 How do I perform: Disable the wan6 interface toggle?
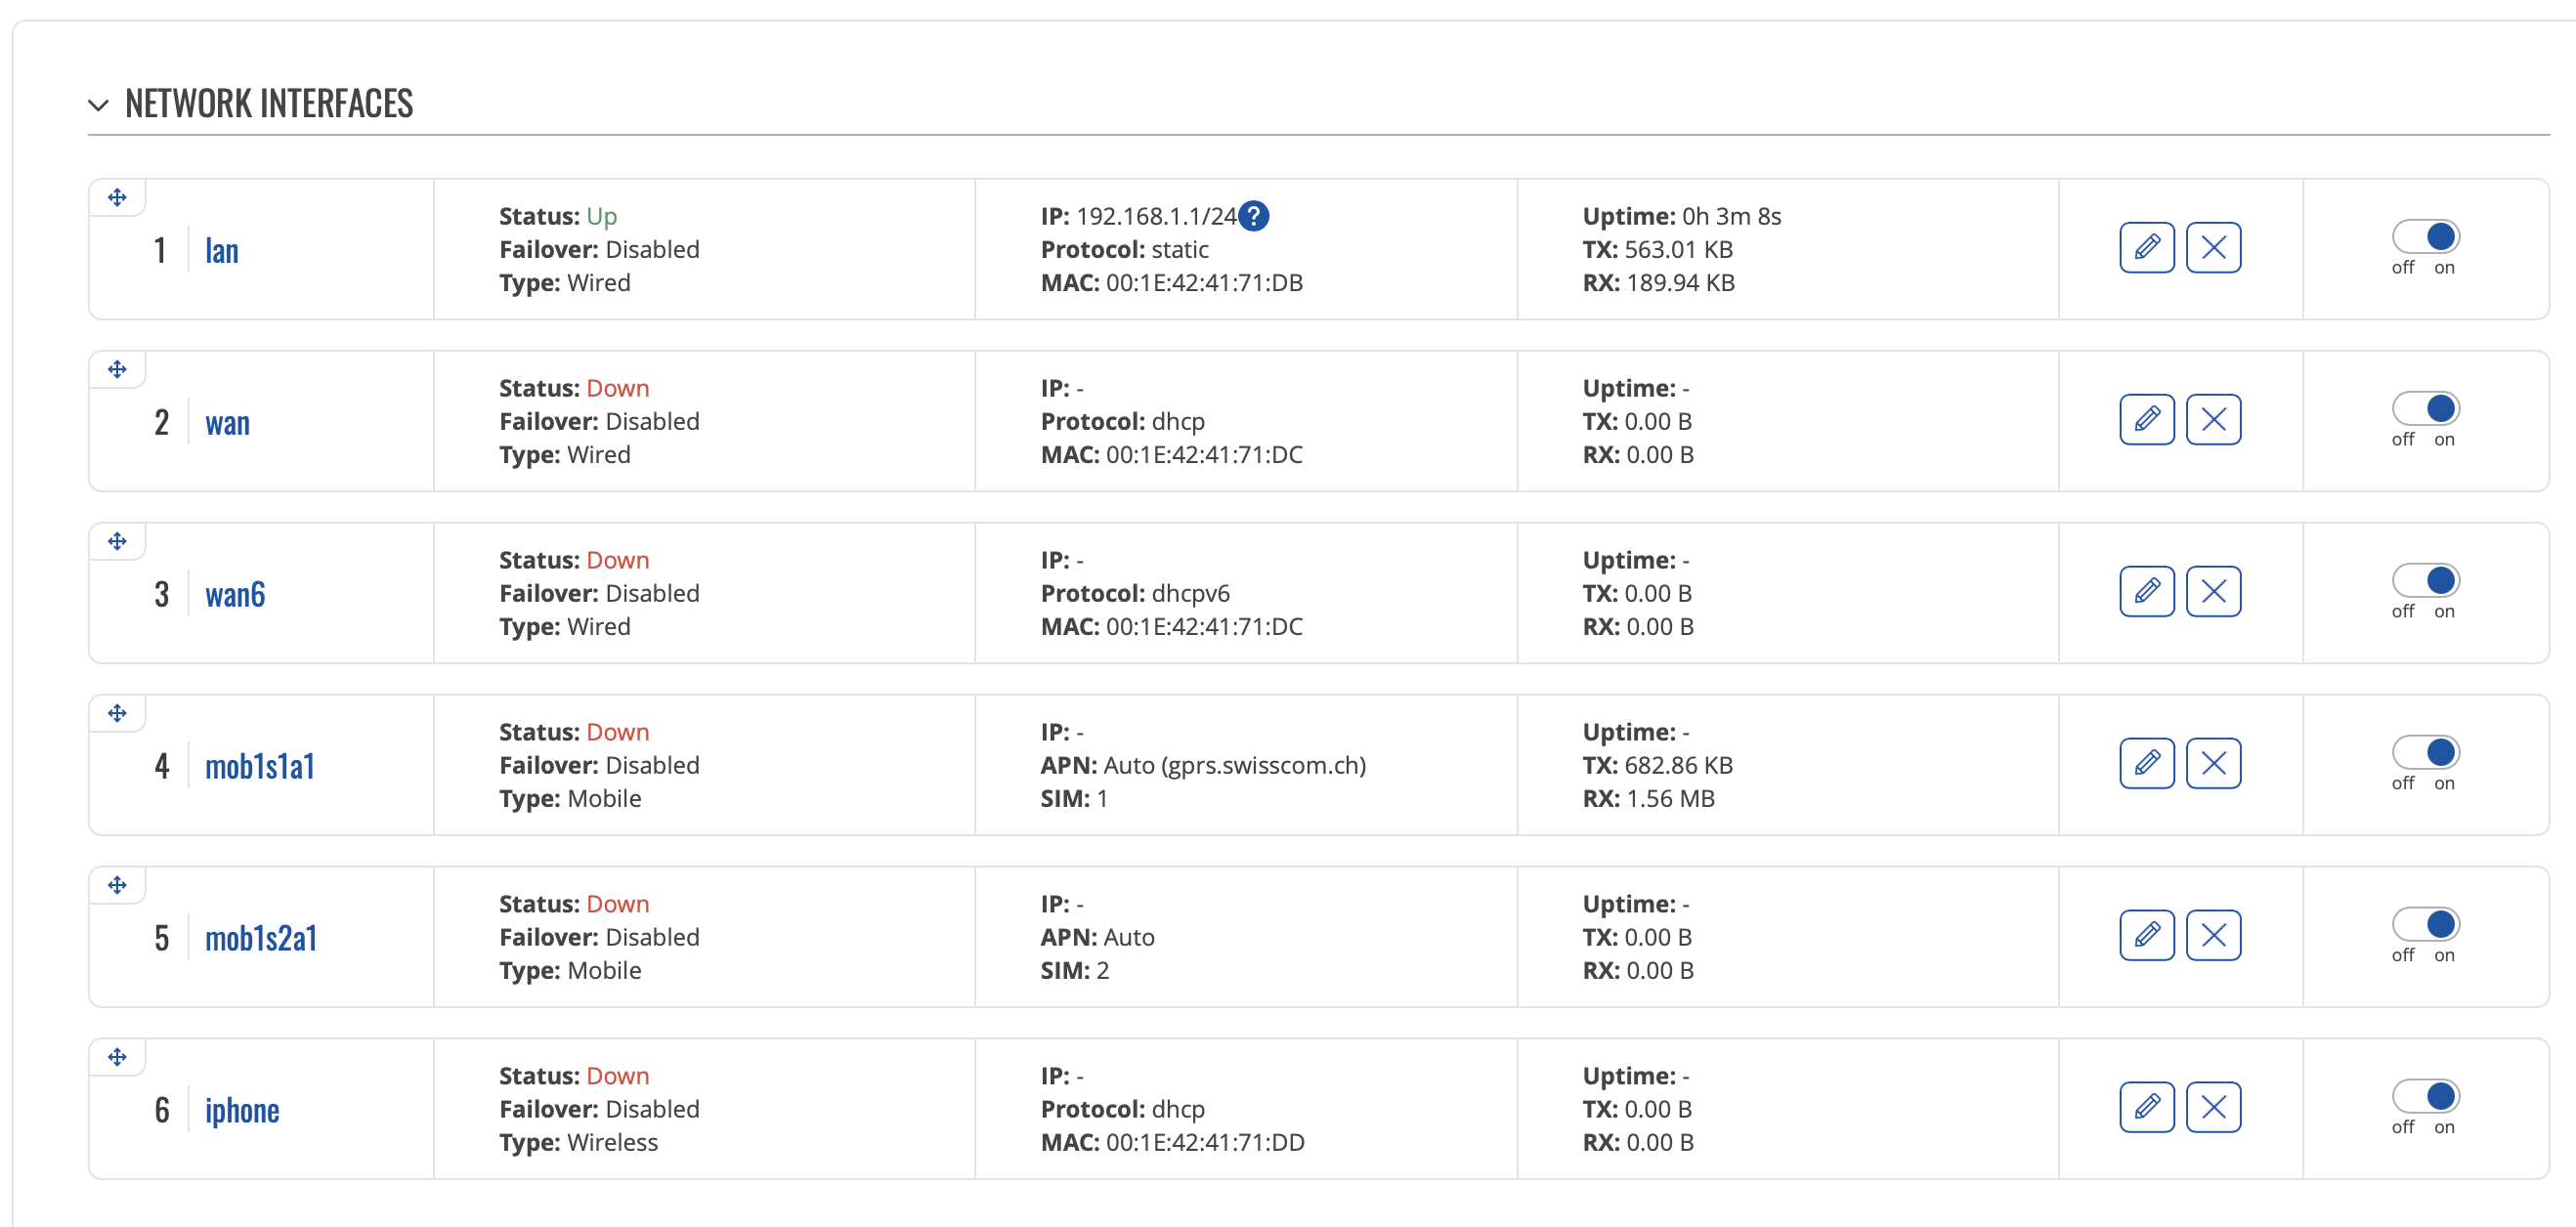click(2425, 581)
